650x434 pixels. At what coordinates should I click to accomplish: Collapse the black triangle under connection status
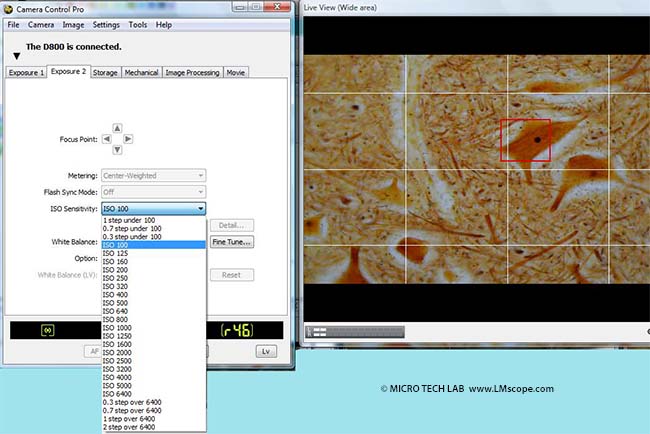click(x=17, y=56)
